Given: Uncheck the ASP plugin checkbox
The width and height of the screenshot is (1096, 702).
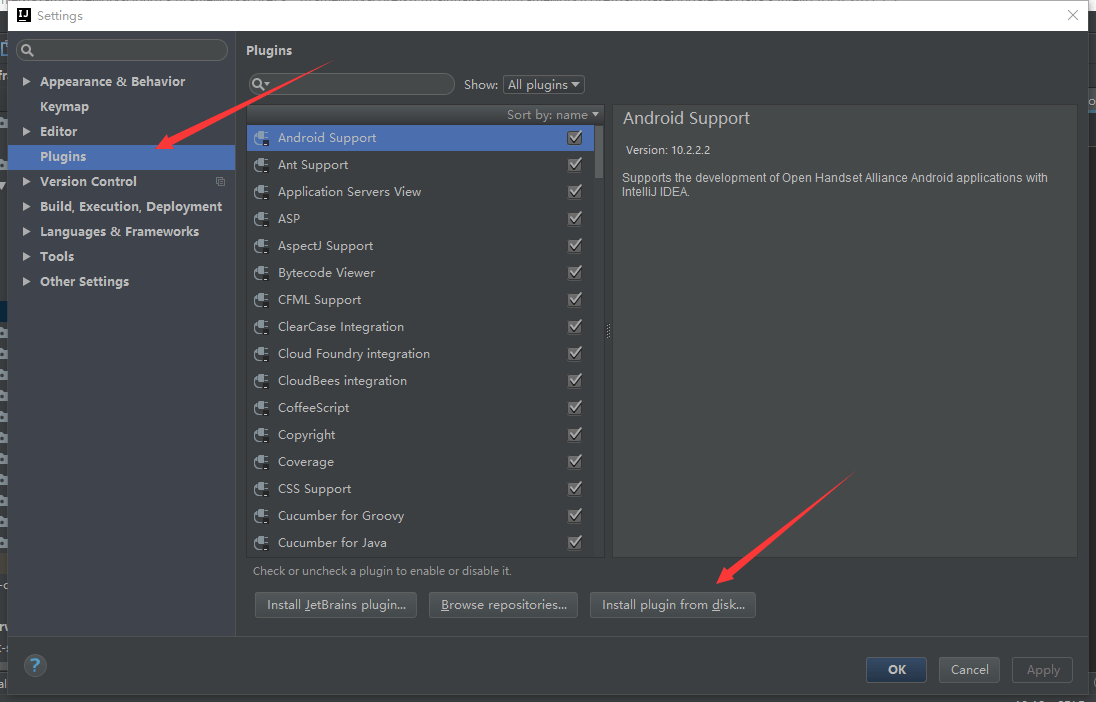Looking at the screenshot, I should click(575, 218).
